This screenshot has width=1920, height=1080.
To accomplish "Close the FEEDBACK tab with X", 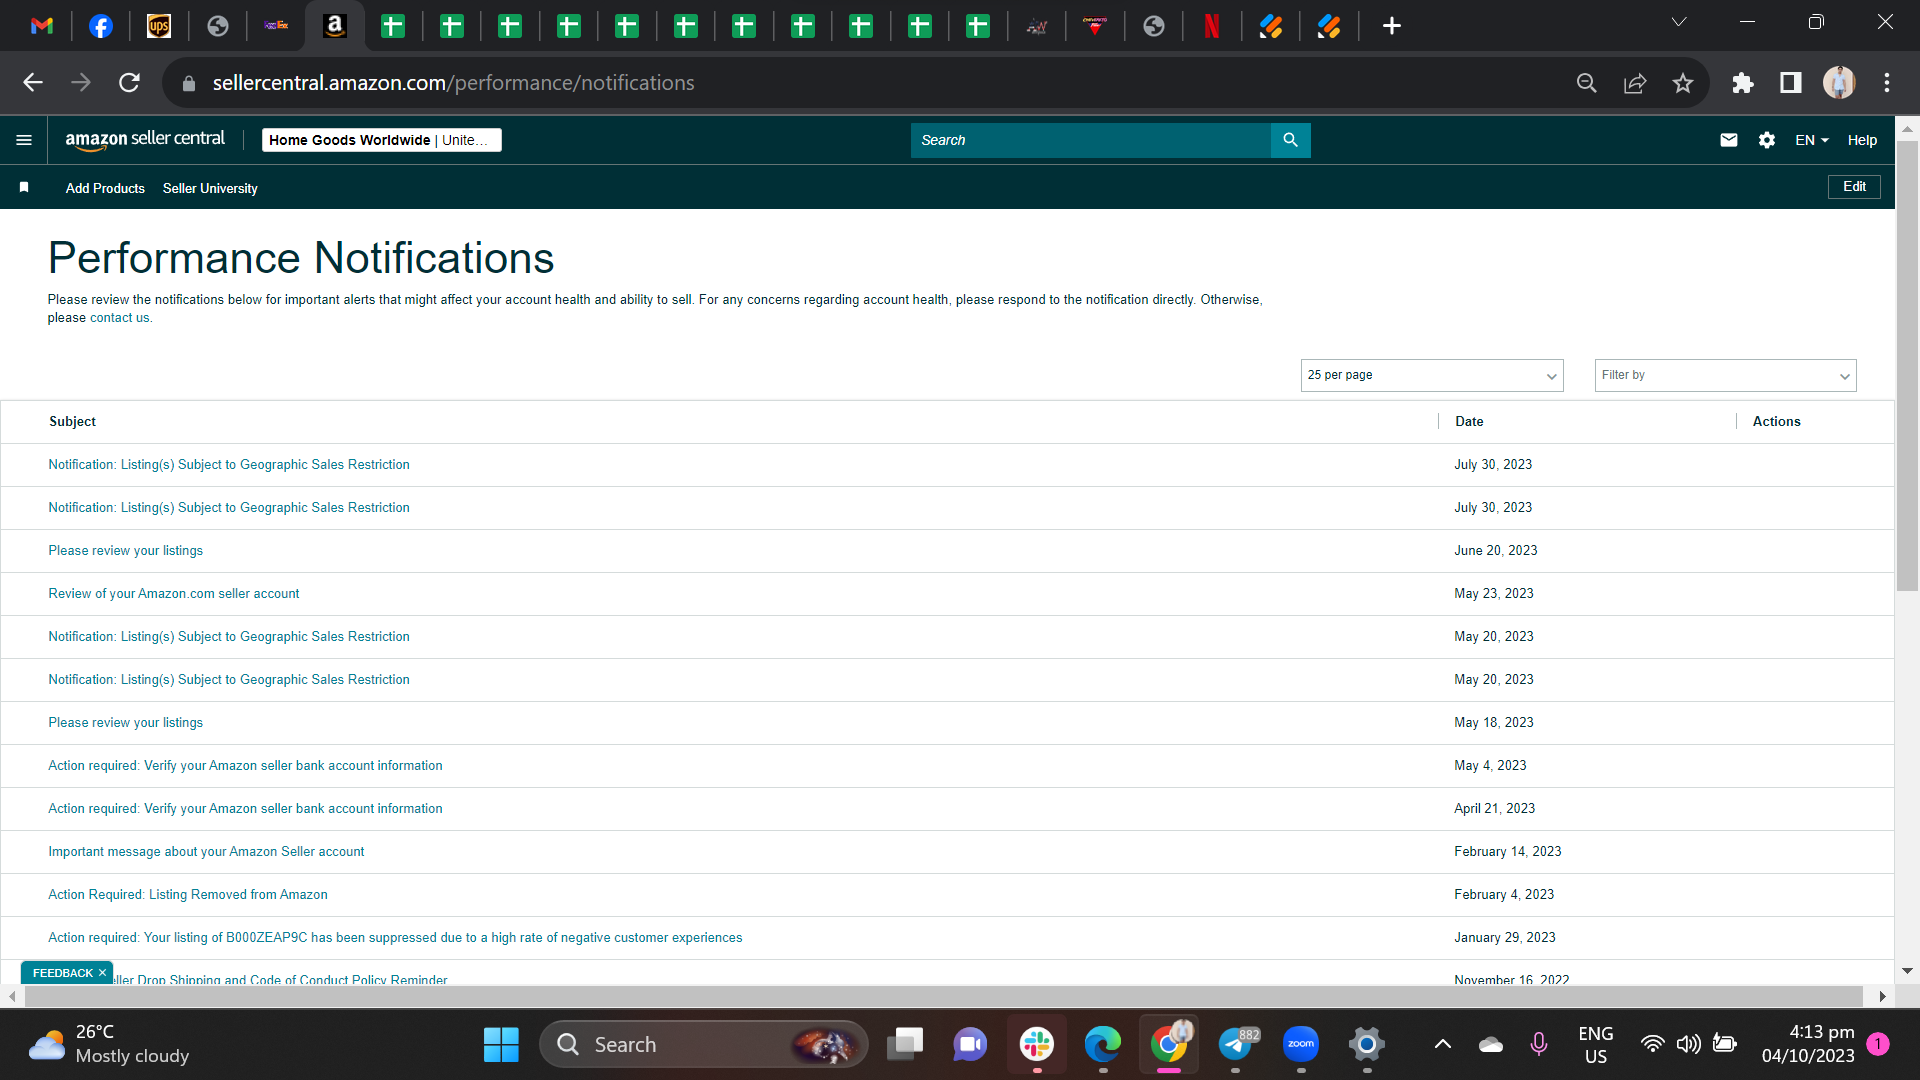I will pos(102,973).
